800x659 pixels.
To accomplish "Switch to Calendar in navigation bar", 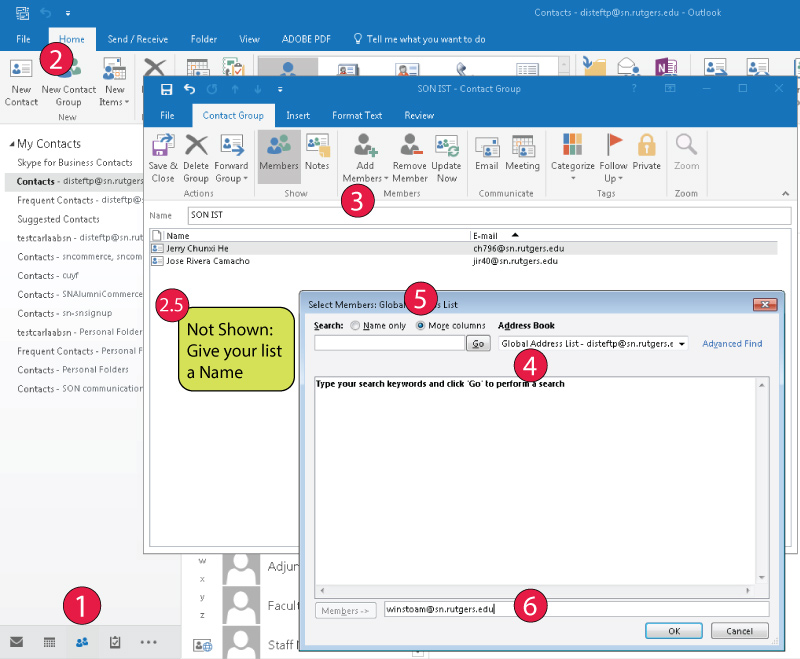I will coord(49,642).
